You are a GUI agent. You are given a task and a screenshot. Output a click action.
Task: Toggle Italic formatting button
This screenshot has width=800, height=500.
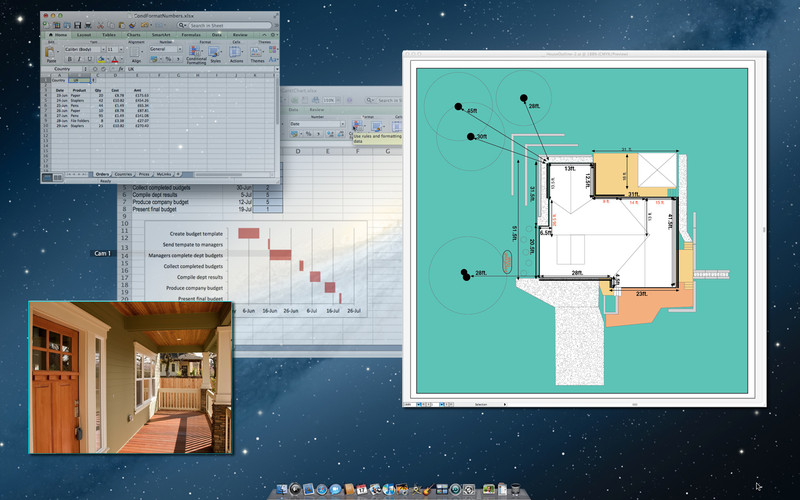79,59
